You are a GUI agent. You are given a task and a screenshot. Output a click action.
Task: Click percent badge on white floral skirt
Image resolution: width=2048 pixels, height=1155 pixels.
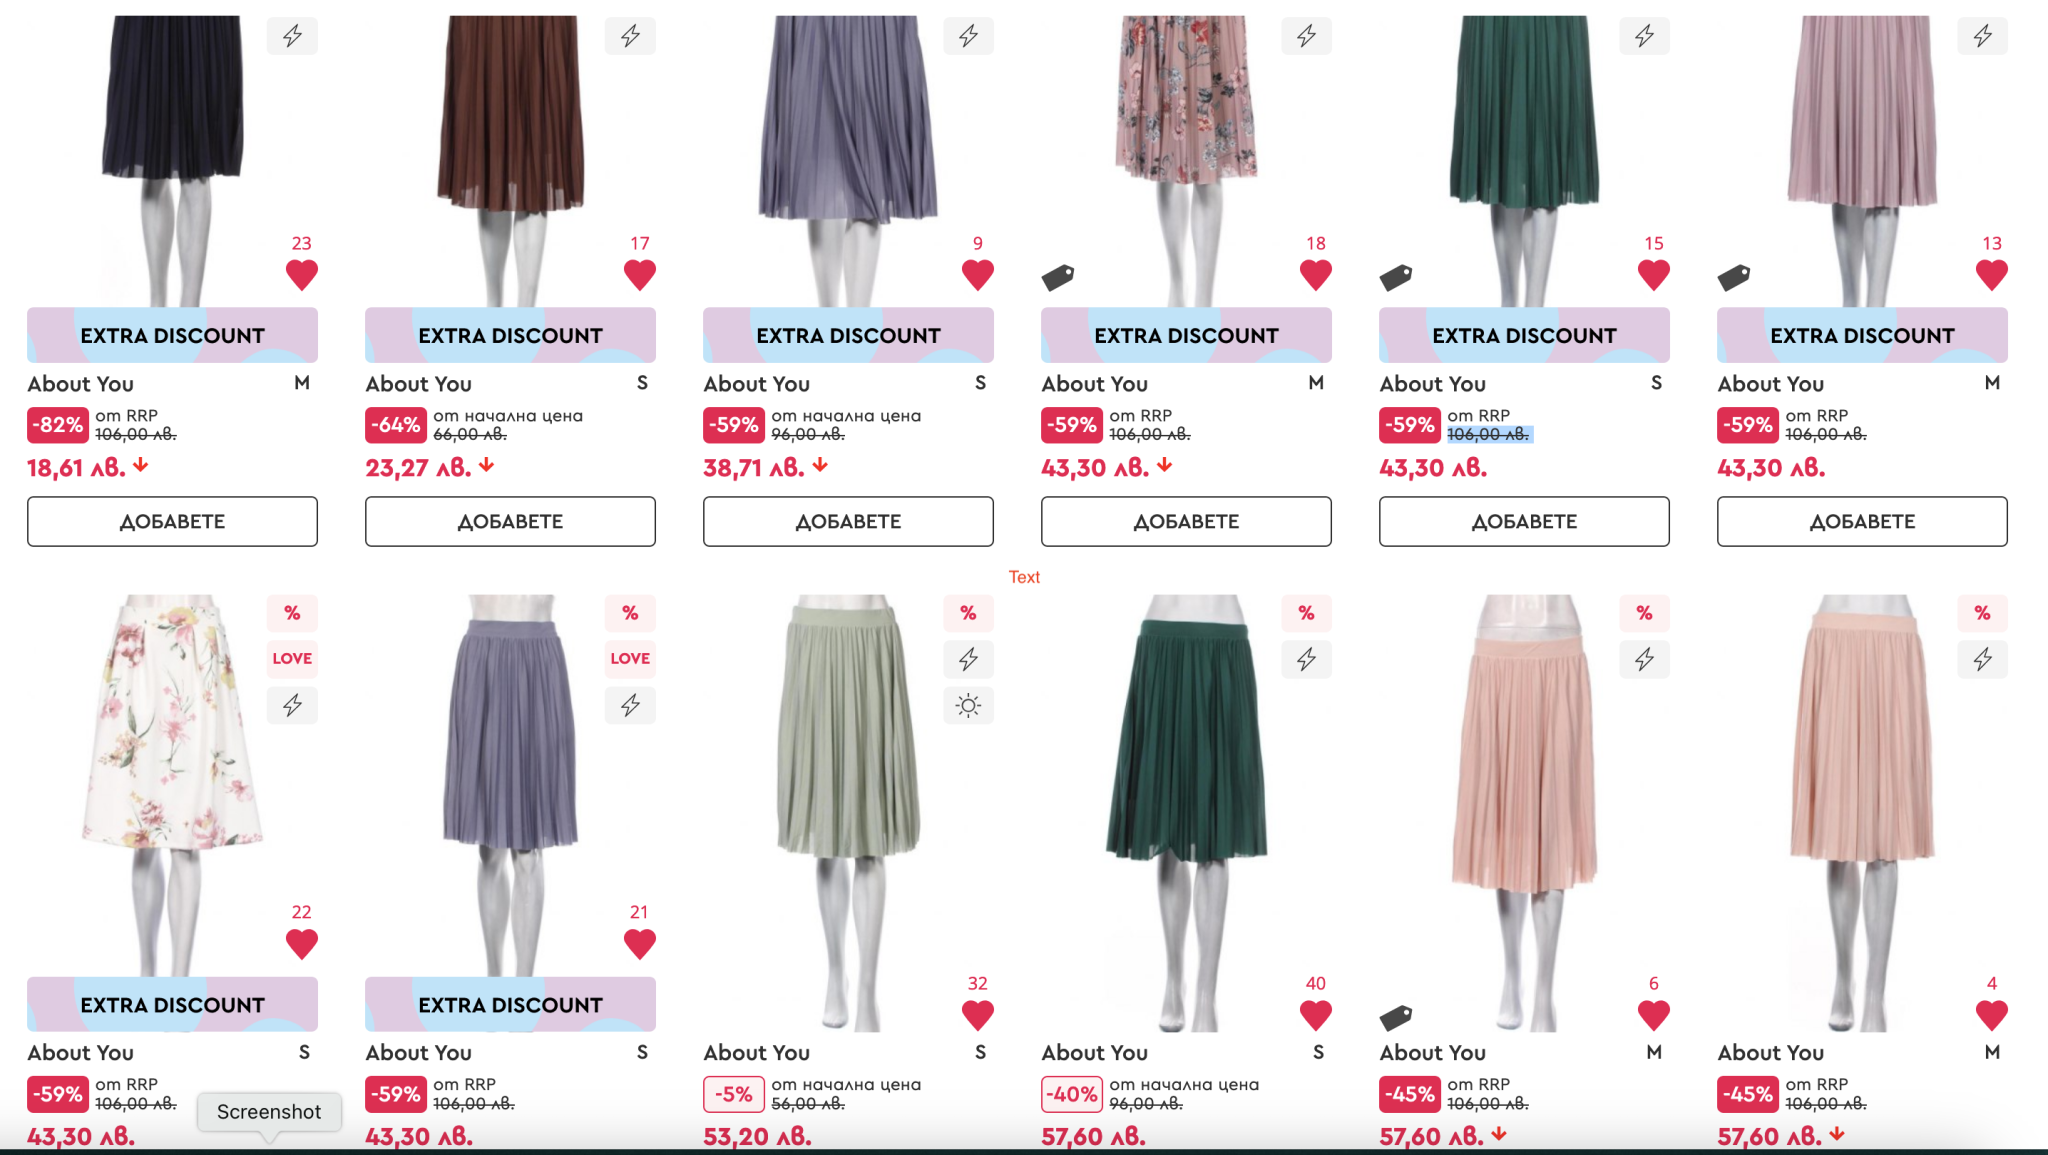pyautogui.click(x=292, y=613)
